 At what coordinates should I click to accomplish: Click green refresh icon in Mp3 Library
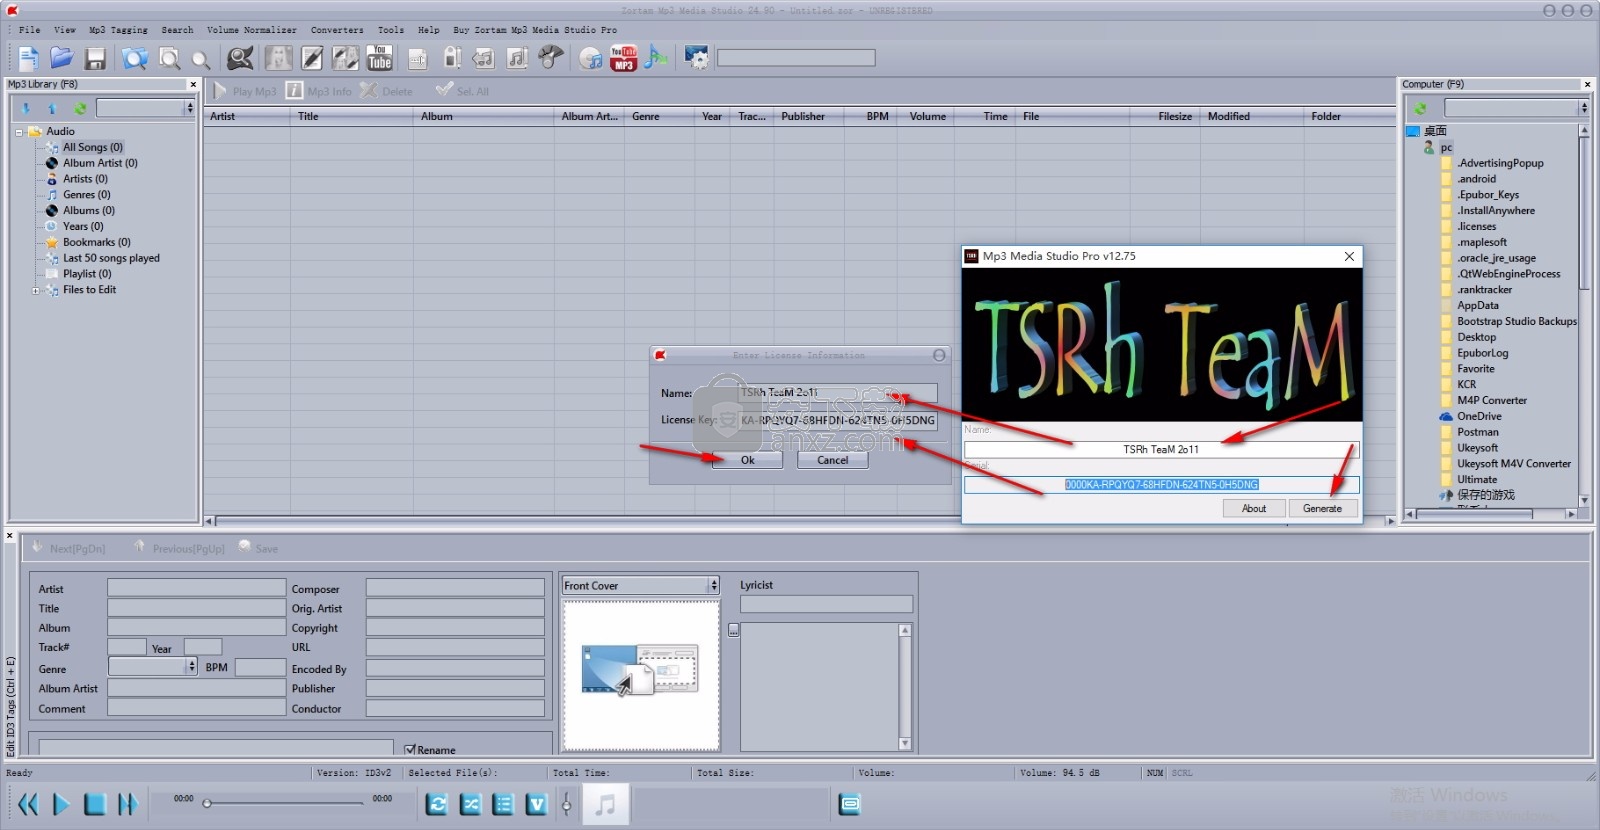[80, 108]
